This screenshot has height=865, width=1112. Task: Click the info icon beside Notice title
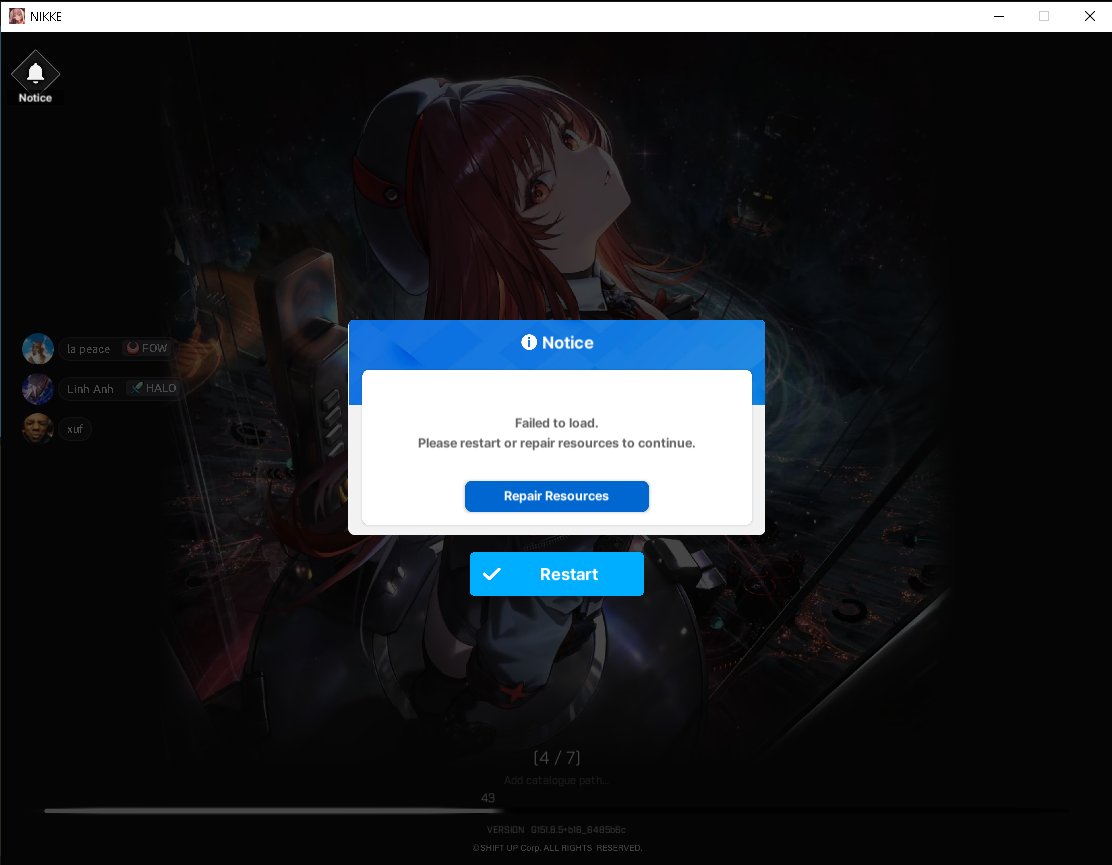(x=529, y=342)
